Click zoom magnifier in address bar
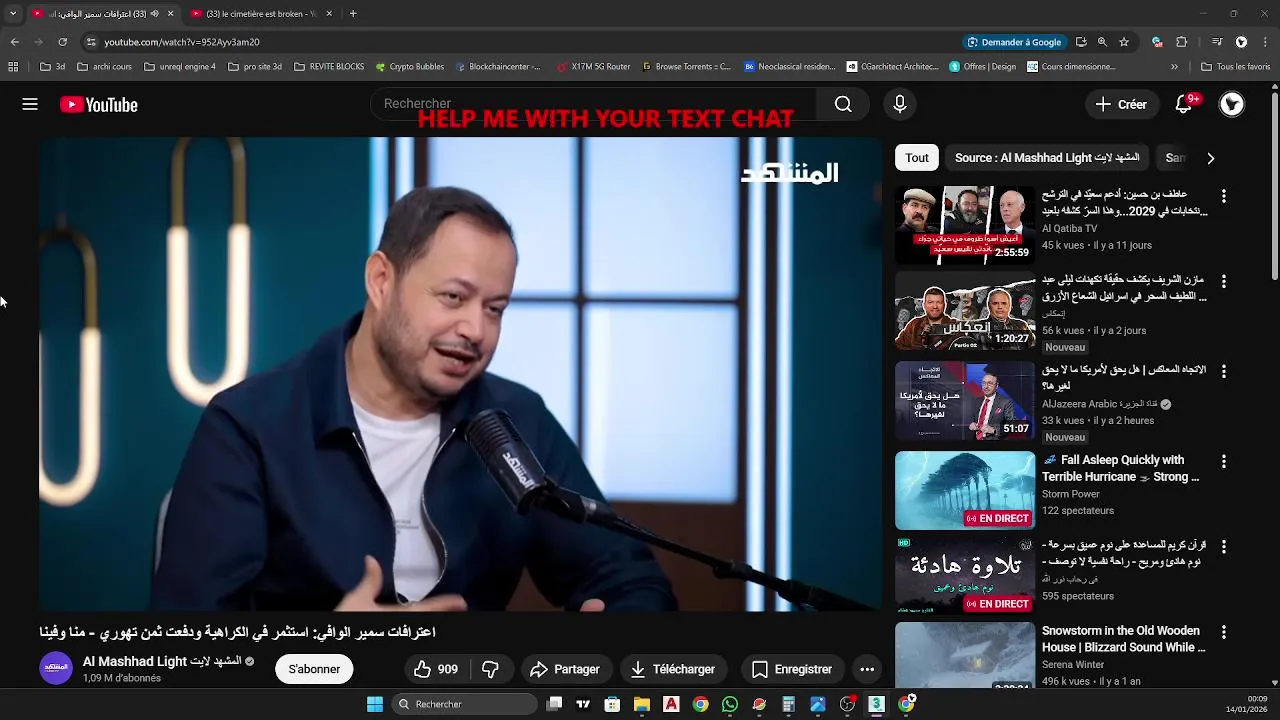1280x720 pixels. click(1102, 42)
